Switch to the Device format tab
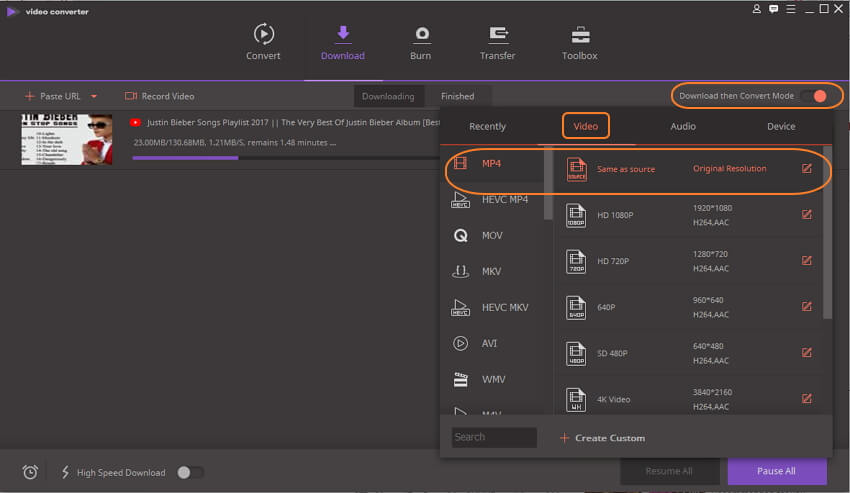This screenshot has height=493, width=850. (x=781, y=126)
